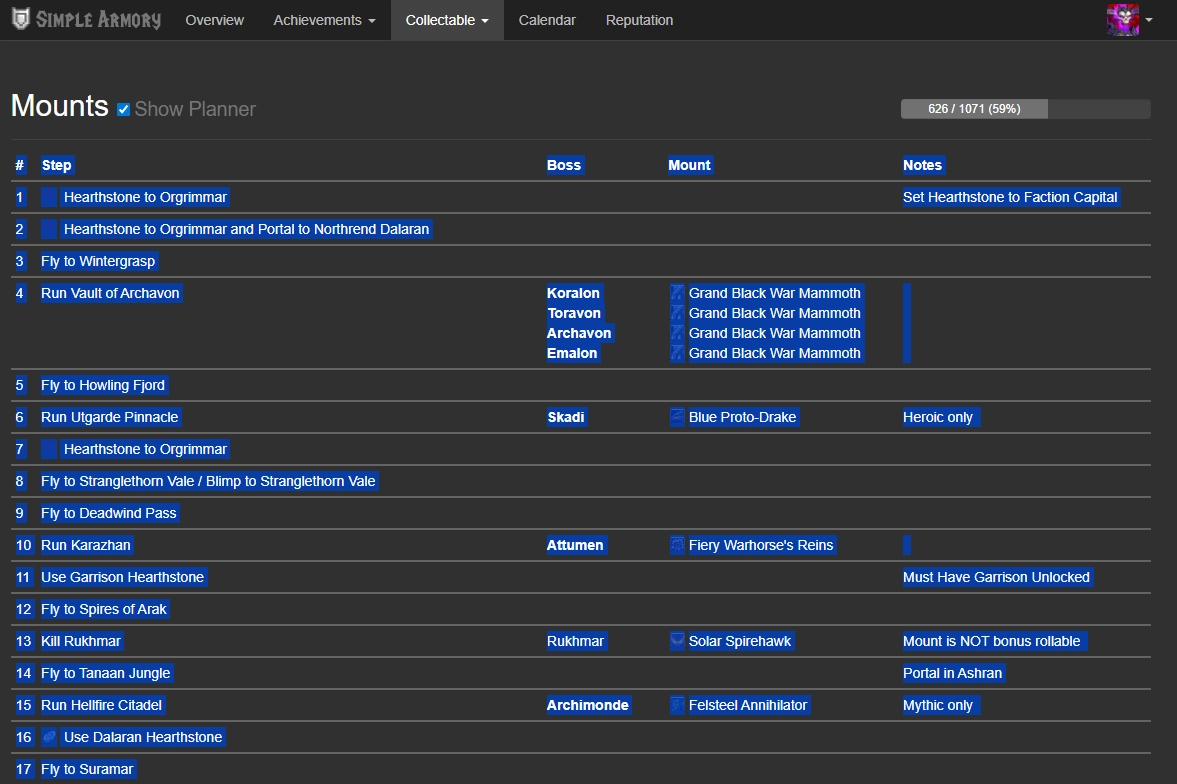Click the Fly to Suramar step

pyautogui.click(x=87, y=769)
